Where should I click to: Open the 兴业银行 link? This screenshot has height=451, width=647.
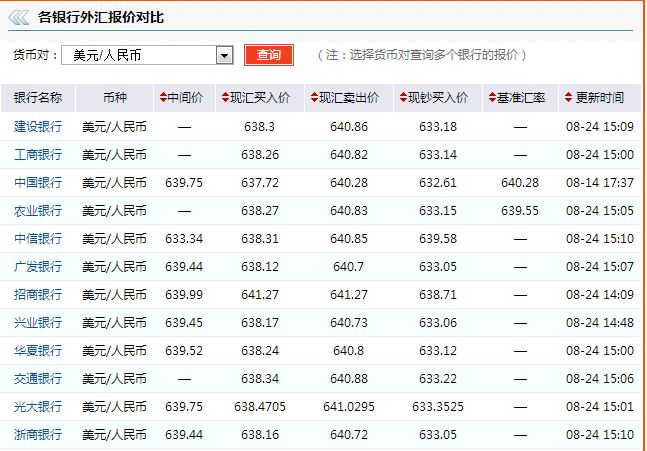pos(38,323)
